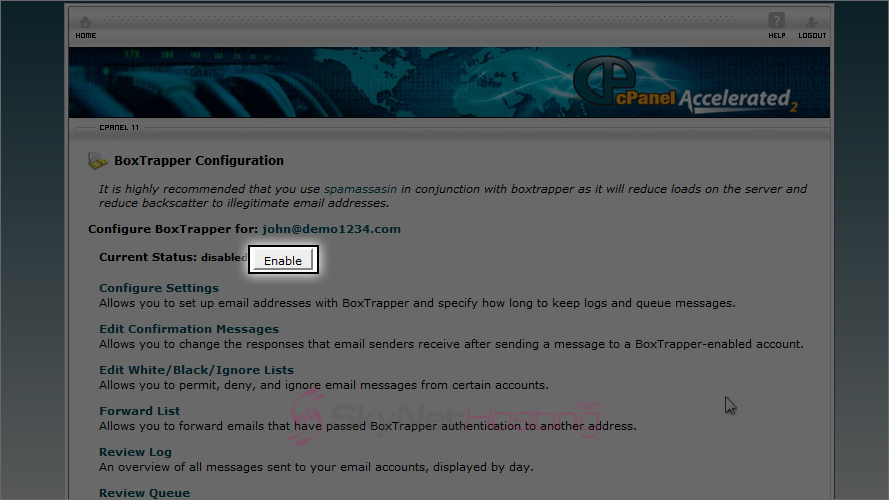Image resolution: width=889 pixels, height=500 pixels.
Task: Click the description under Review Log
Action: [x=316, y=467]
